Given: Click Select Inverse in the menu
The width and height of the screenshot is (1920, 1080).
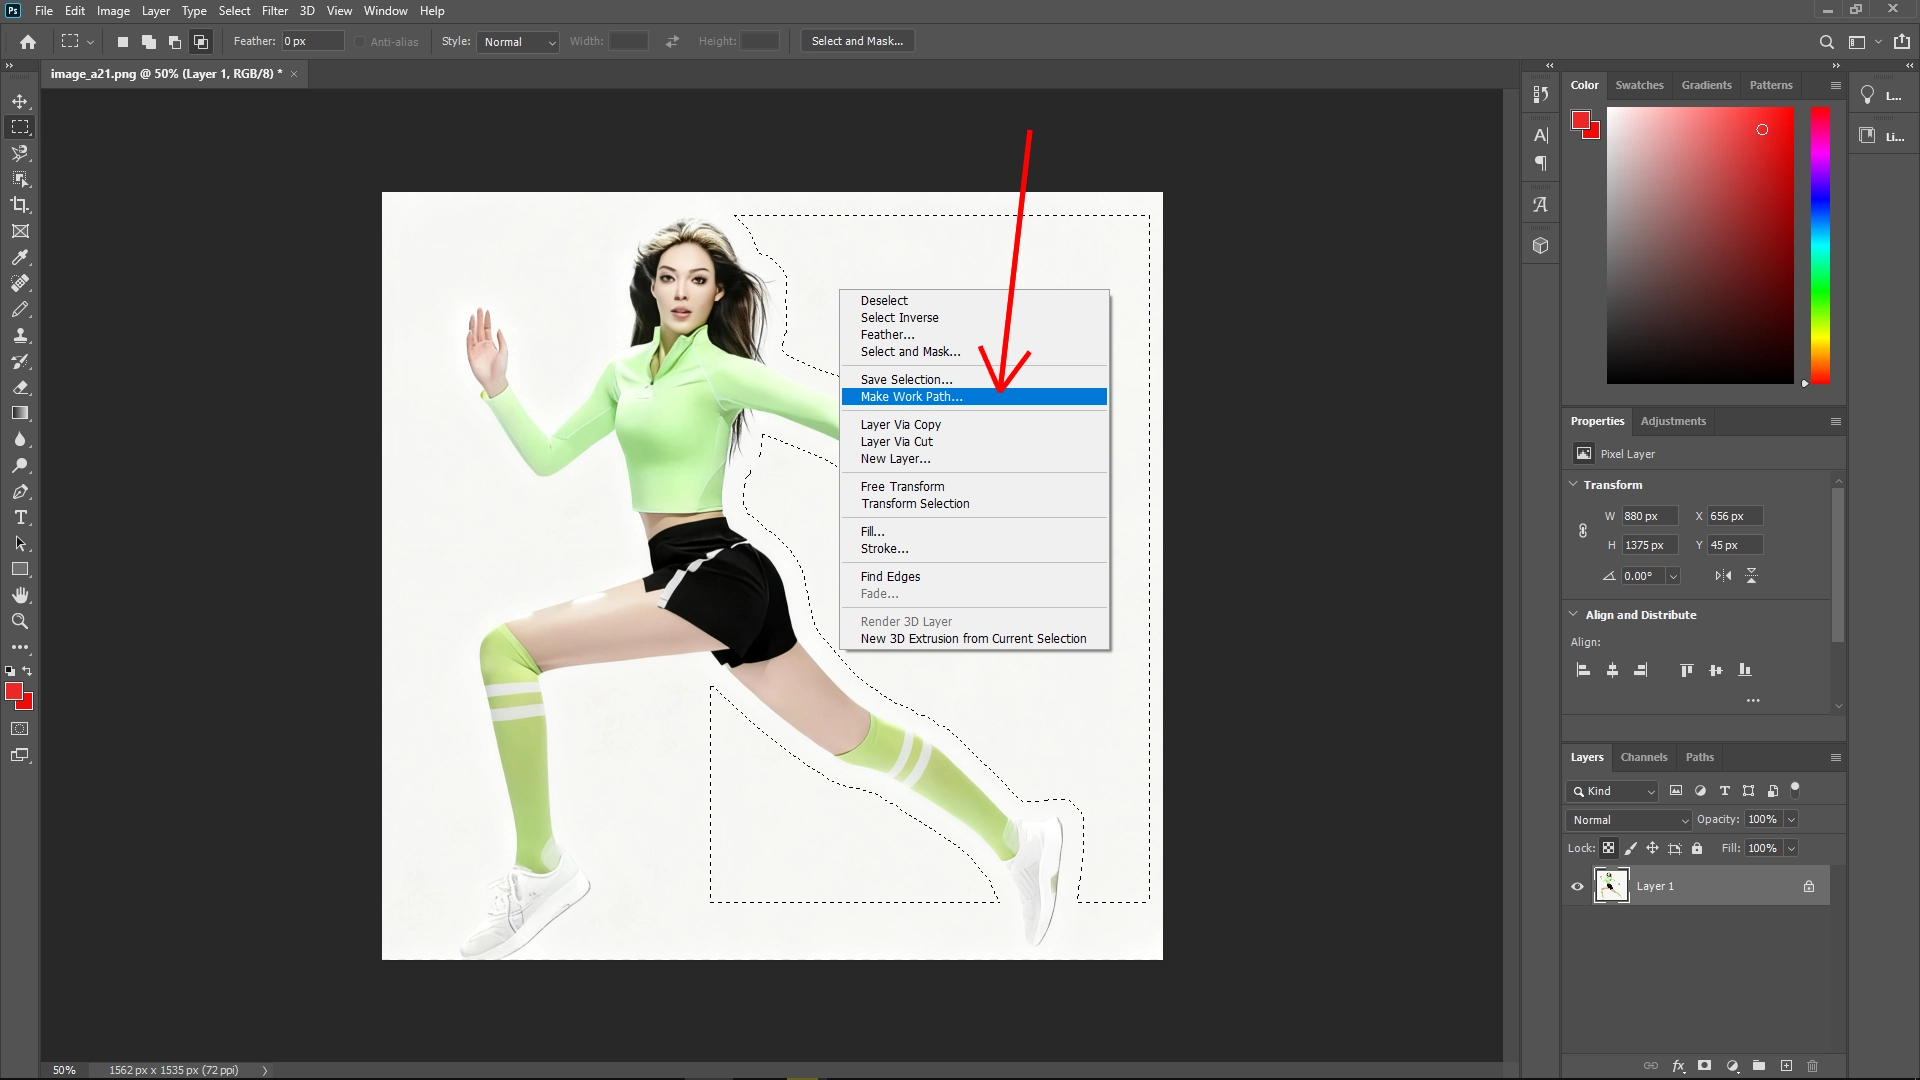Looking at the screenshot, I should [x=899, y=317].
